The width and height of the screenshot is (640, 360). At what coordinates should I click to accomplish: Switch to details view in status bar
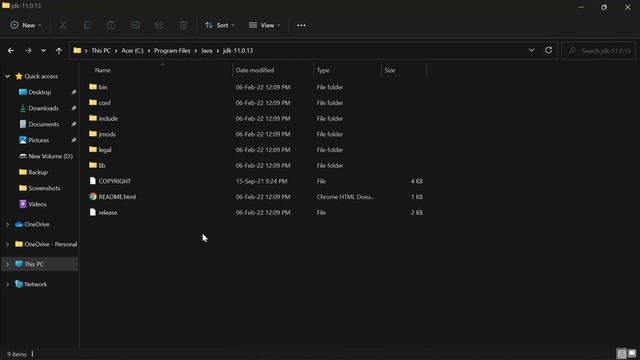pos(622,353)
